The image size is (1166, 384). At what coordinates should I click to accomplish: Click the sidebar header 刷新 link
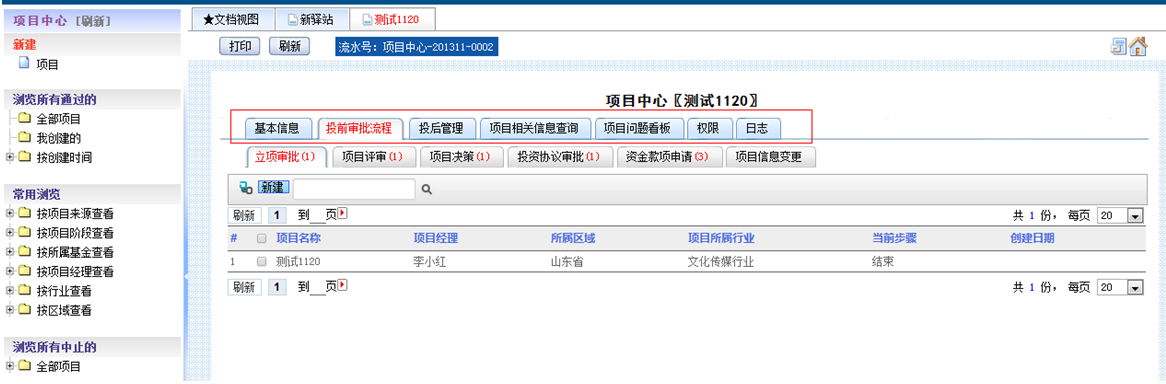tap(93, 21)
